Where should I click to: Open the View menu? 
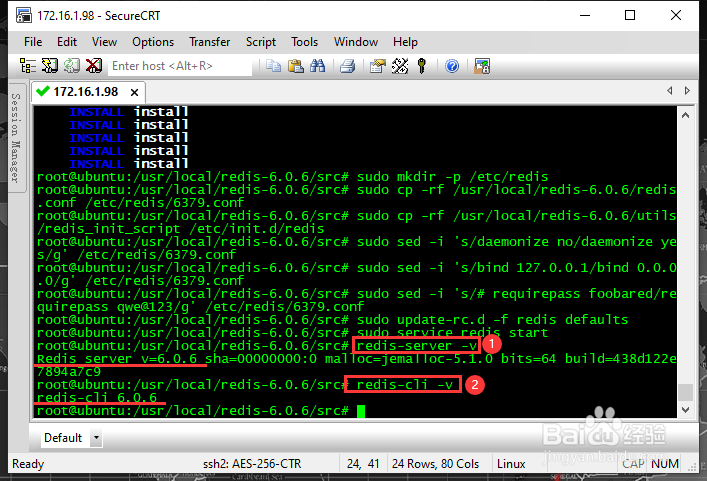point(104,42)
